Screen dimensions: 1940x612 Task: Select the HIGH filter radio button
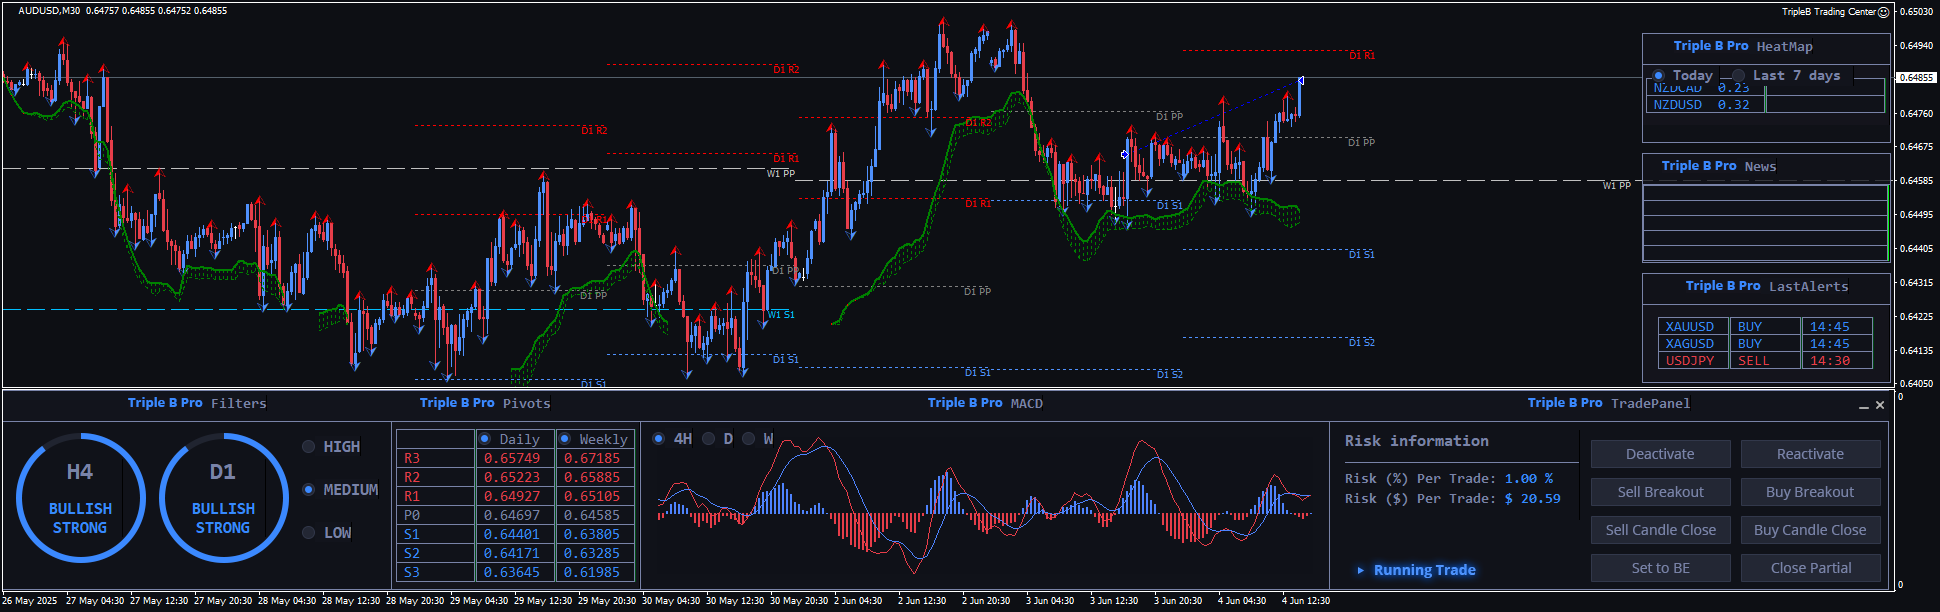(x=309, y=447)
